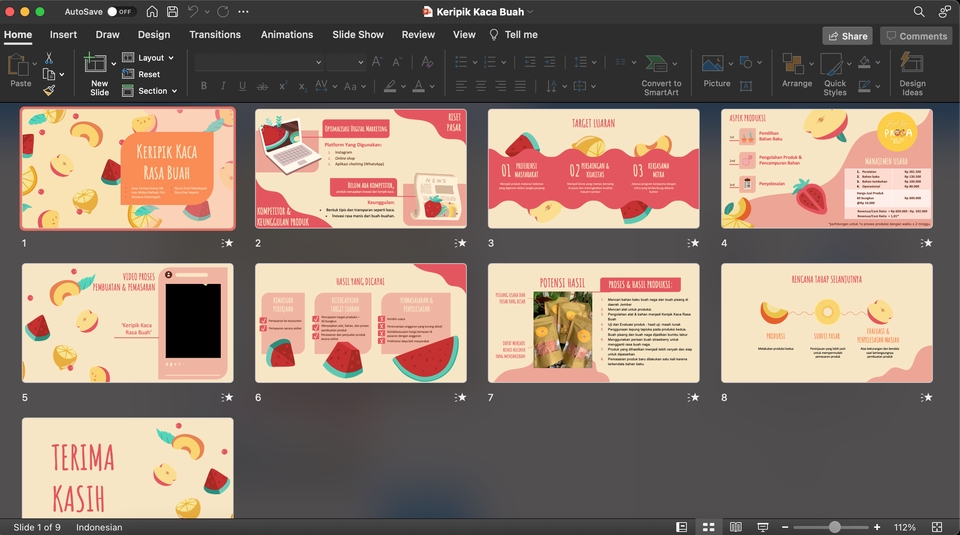Save the presentation with the floppy icon
960x535 pixels.
[x=173, y=12]
